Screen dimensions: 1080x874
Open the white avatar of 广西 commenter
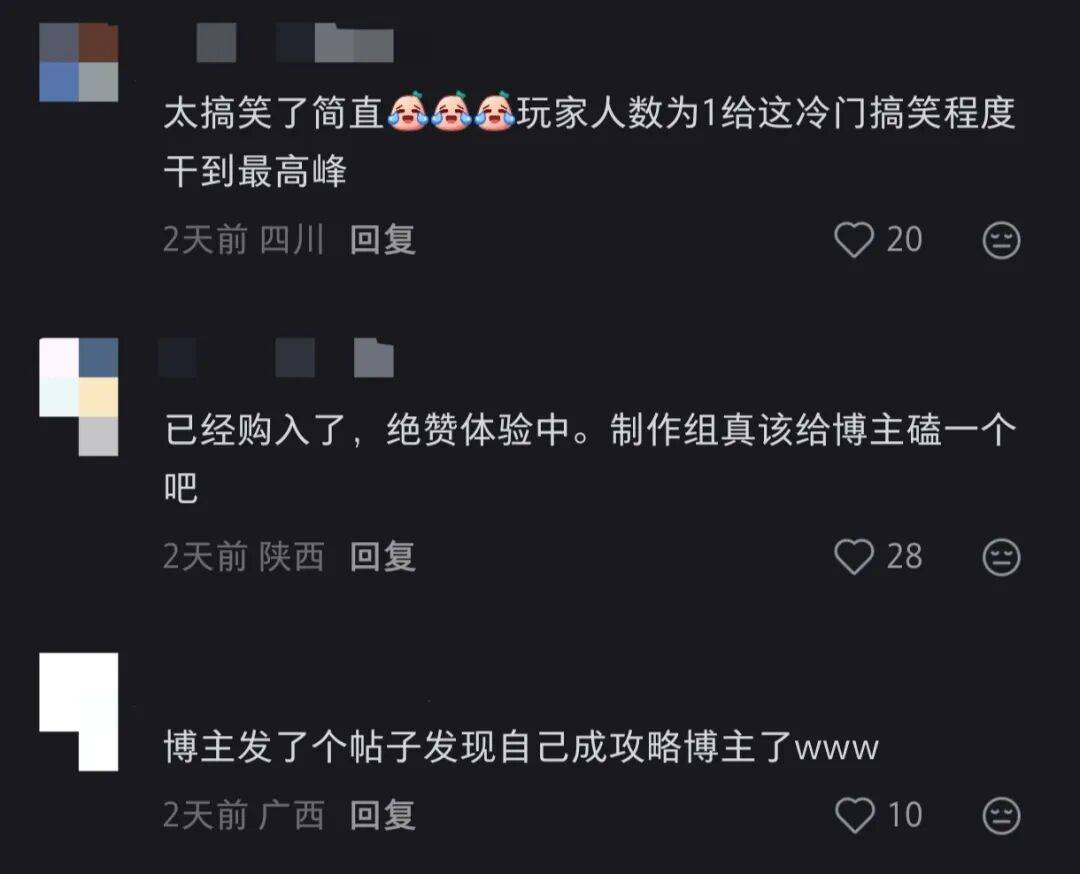79,711
